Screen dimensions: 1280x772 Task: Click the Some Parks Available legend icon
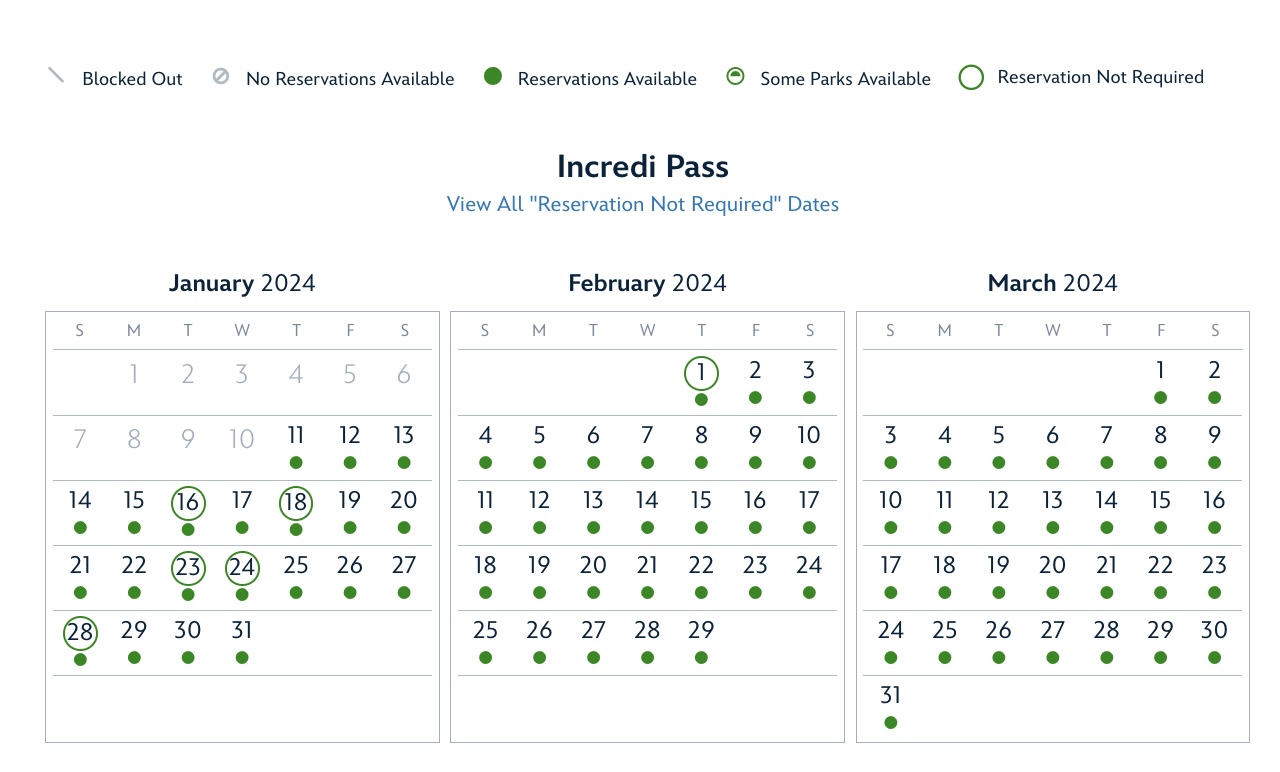pos(735,76)
